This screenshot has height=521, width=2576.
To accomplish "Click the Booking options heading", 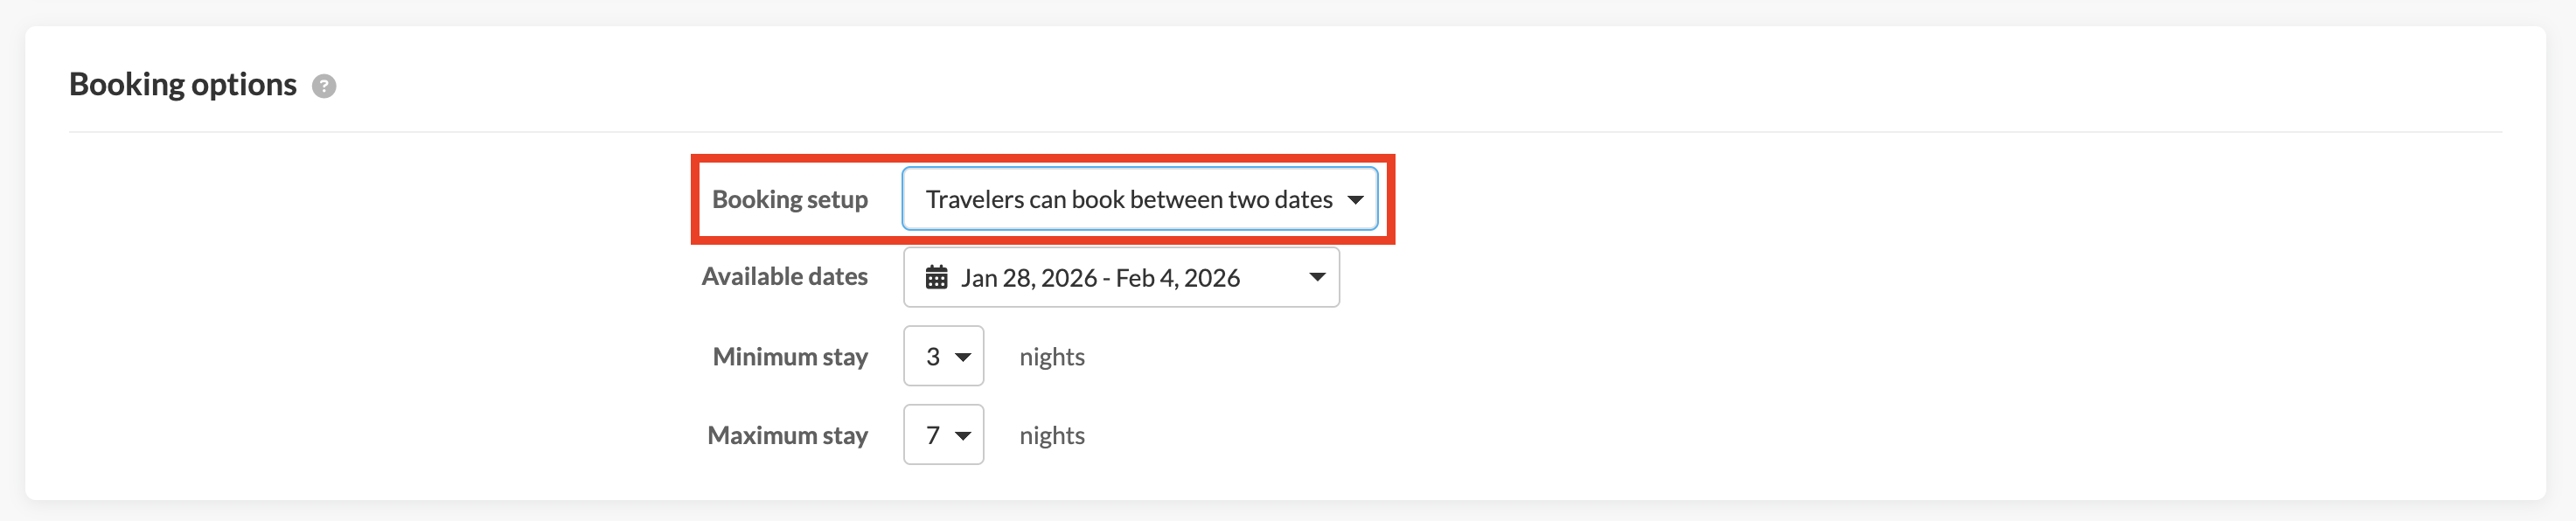I will 182,84.
